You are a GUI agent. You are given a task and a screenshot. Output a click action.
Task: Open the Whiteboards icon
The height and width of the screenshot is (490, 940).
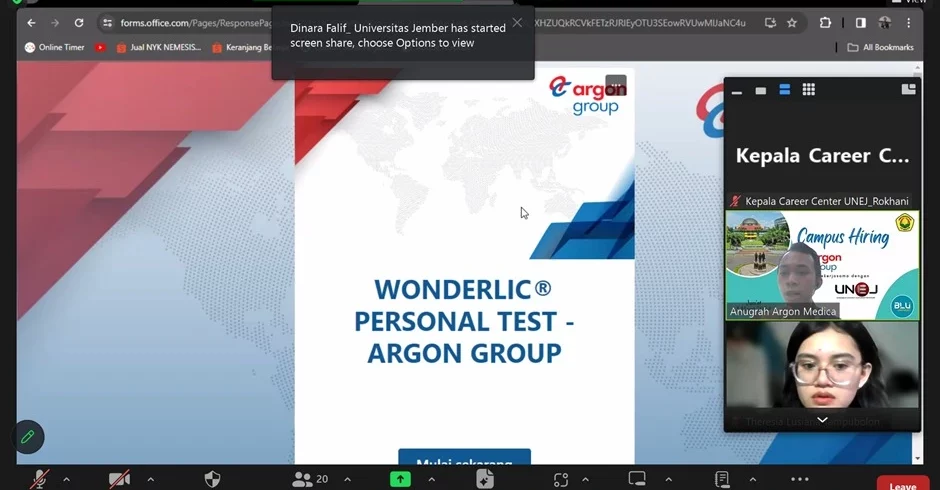(637, 479)
